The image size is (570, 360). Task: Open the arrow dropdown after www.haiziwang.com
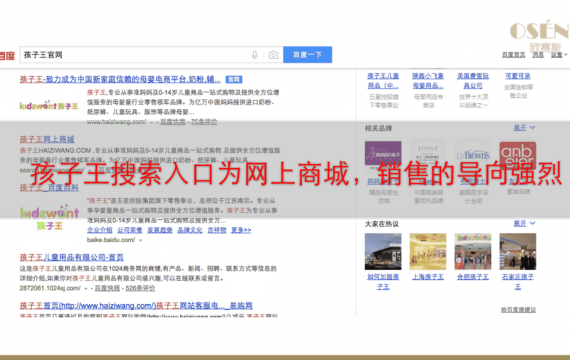click(151, 122)
